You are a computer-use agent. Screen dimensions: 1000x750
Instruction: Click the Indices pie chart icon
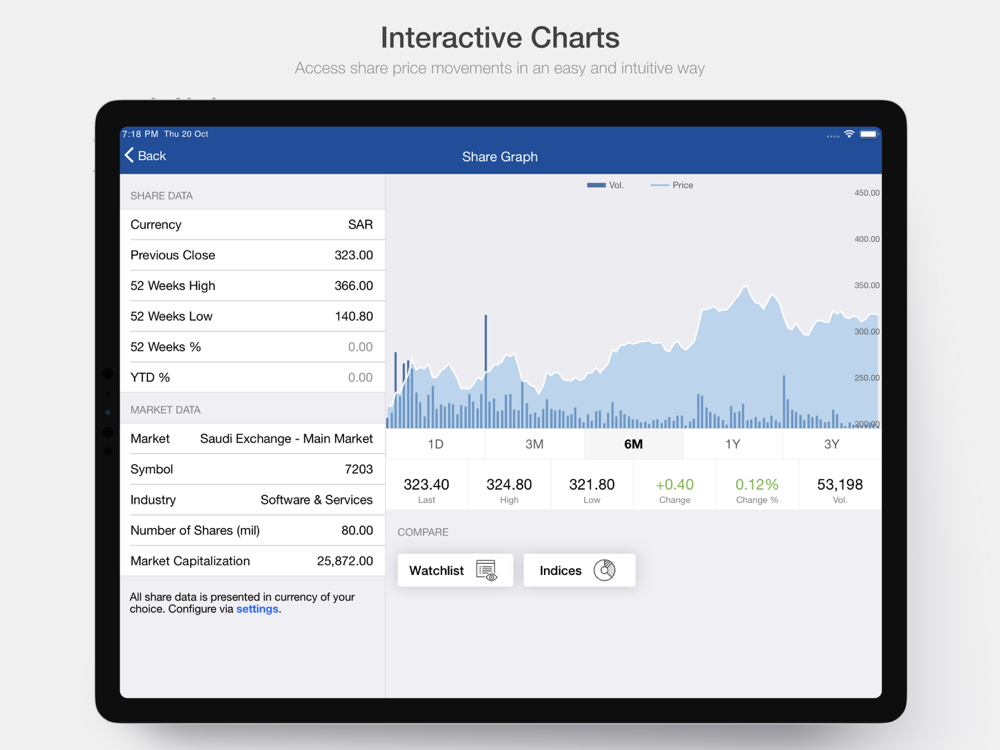(x=605, y=570)
